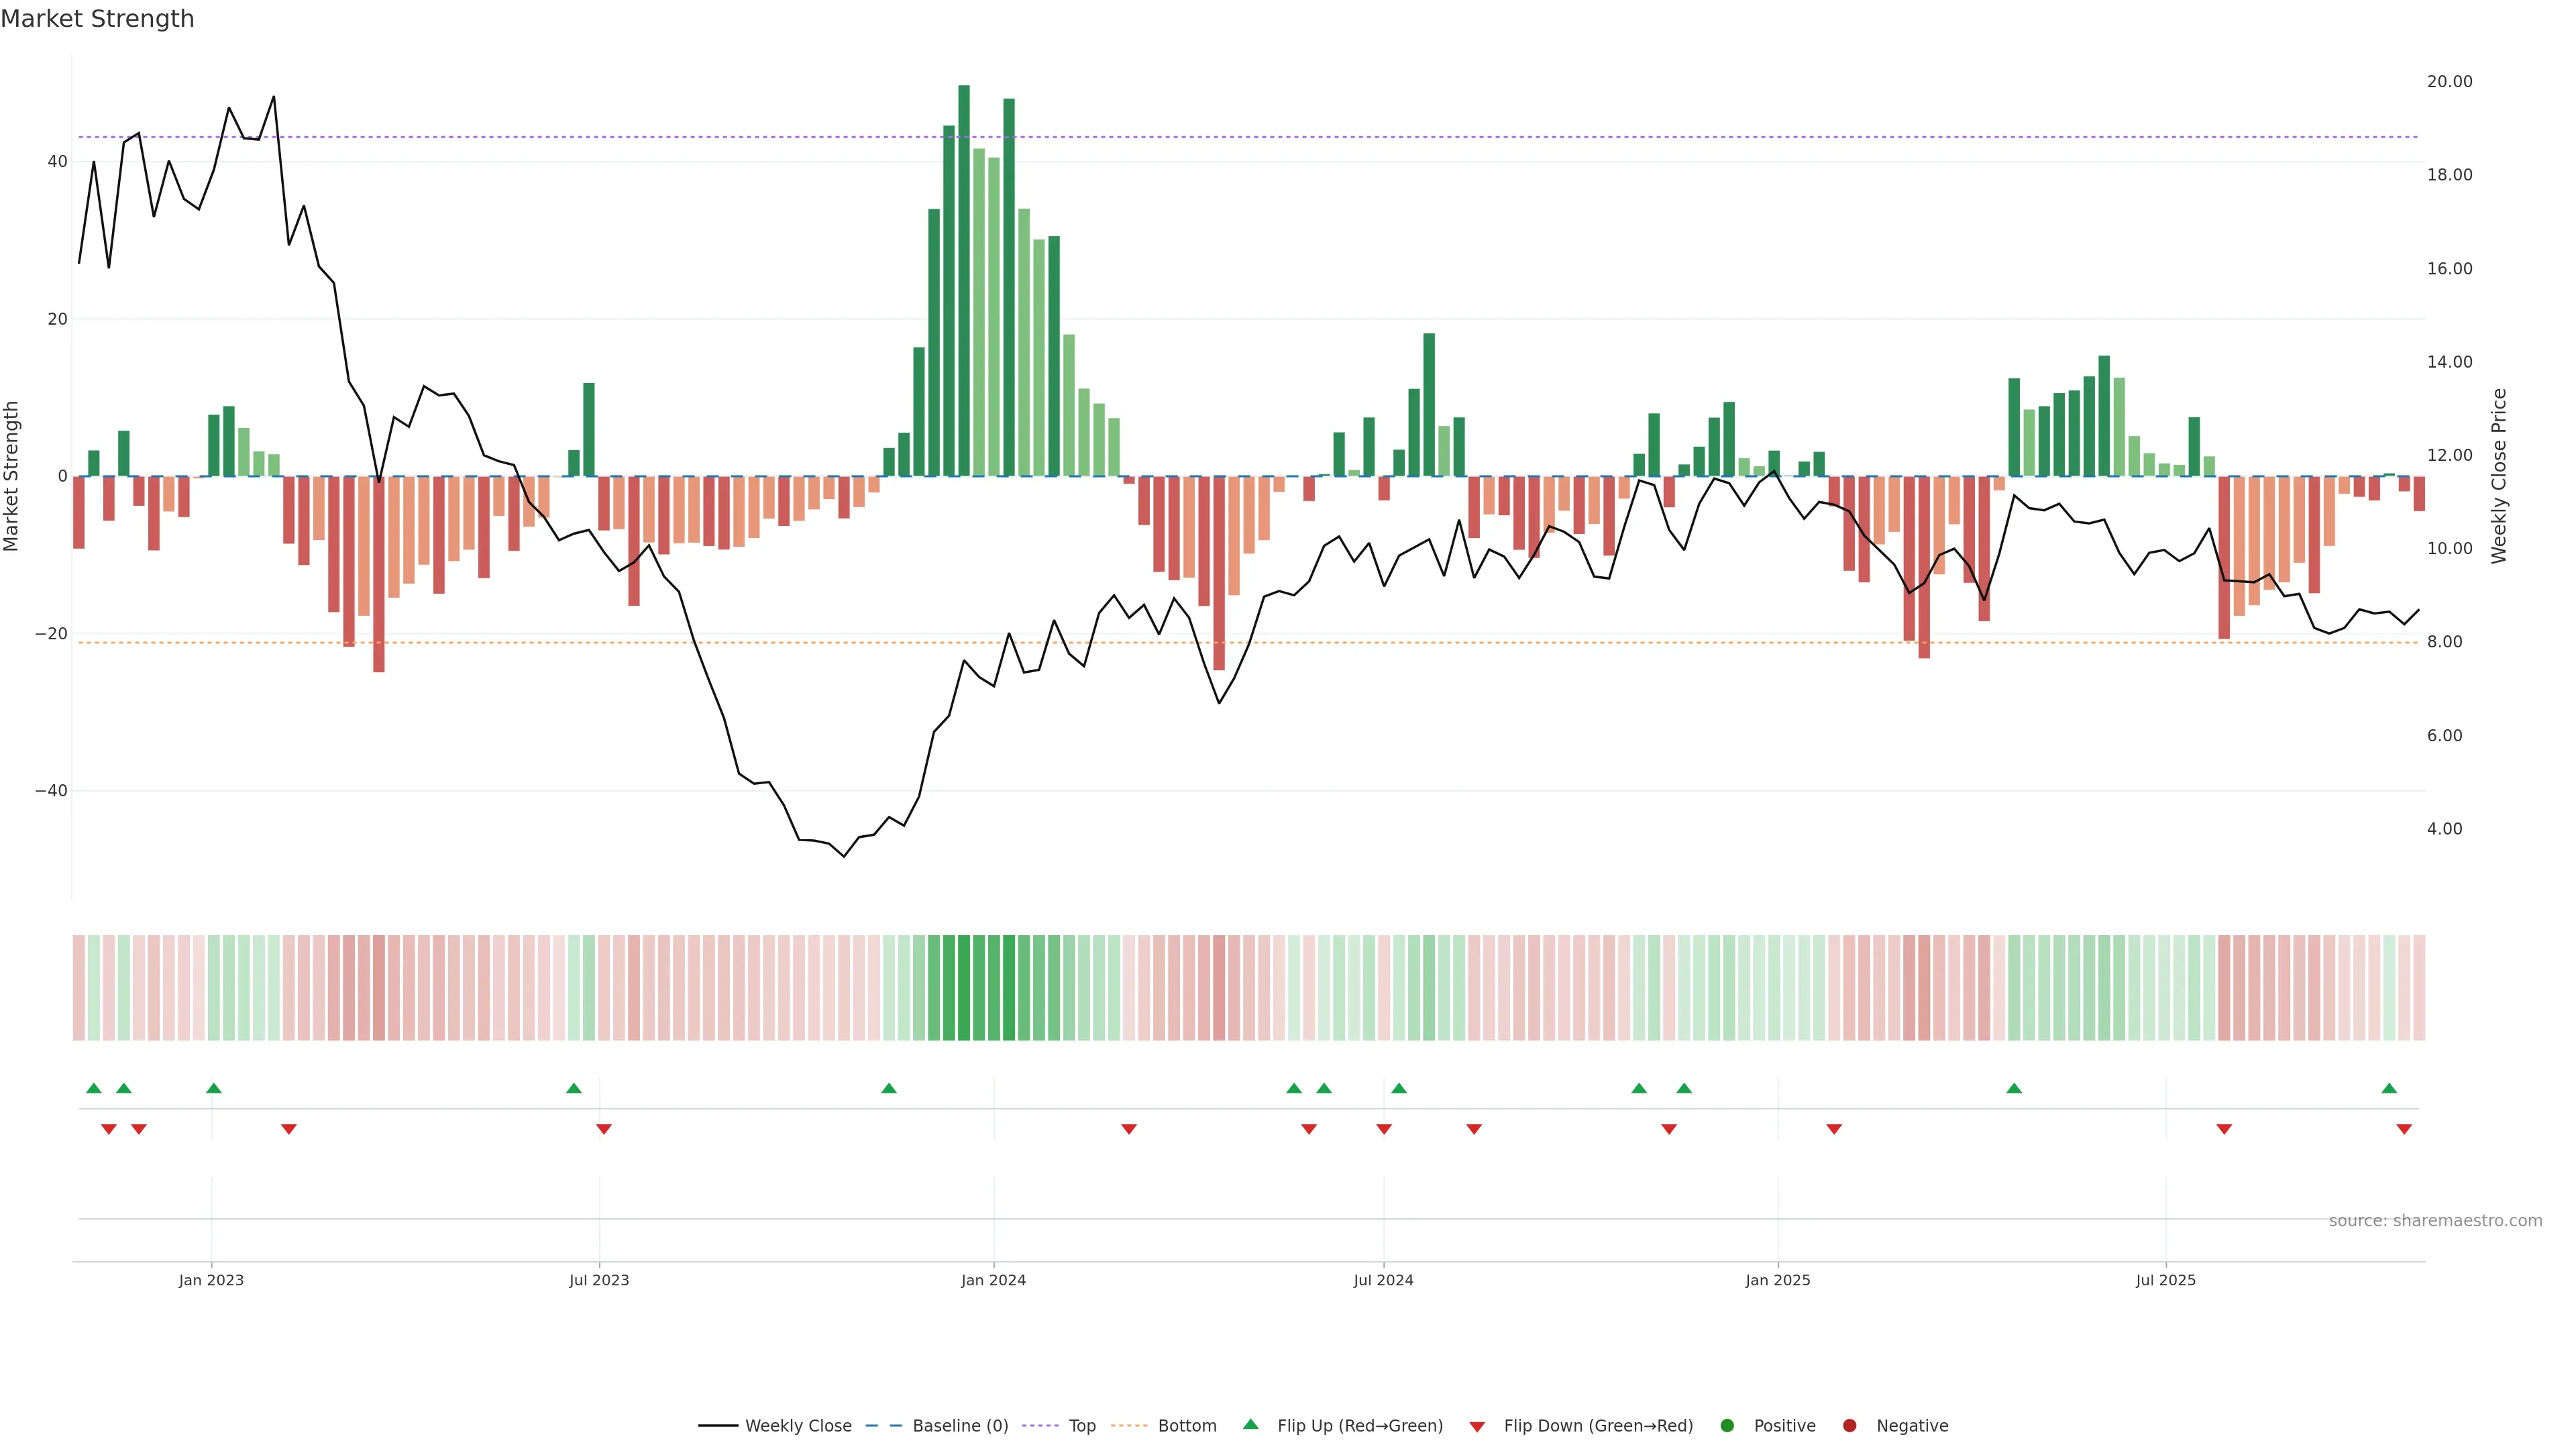Click the Jul 2025 x-axis label
The width and height of the screenshot is (2576, 1449).
[x=2165, y=1280]
